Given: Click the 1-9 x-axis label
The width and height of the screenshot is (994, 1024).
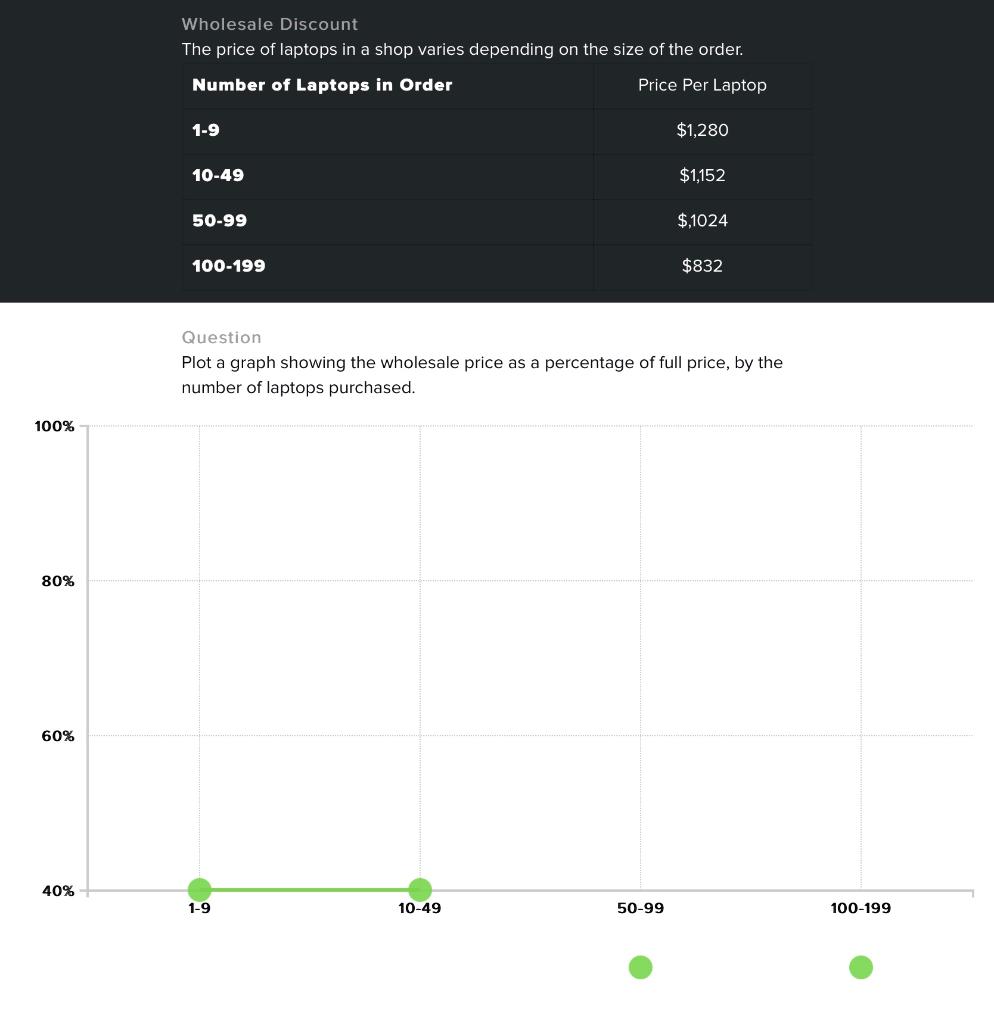Looking at the screenshot, I should [x=199, y=908].
